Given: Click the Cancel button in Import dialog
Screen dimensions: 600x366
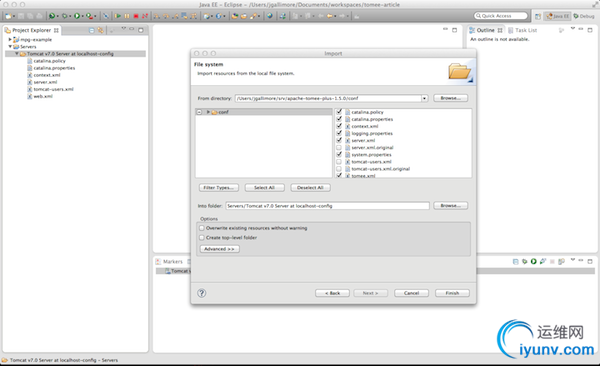Looking at the screenshot, I should click(x=411, y=293).
